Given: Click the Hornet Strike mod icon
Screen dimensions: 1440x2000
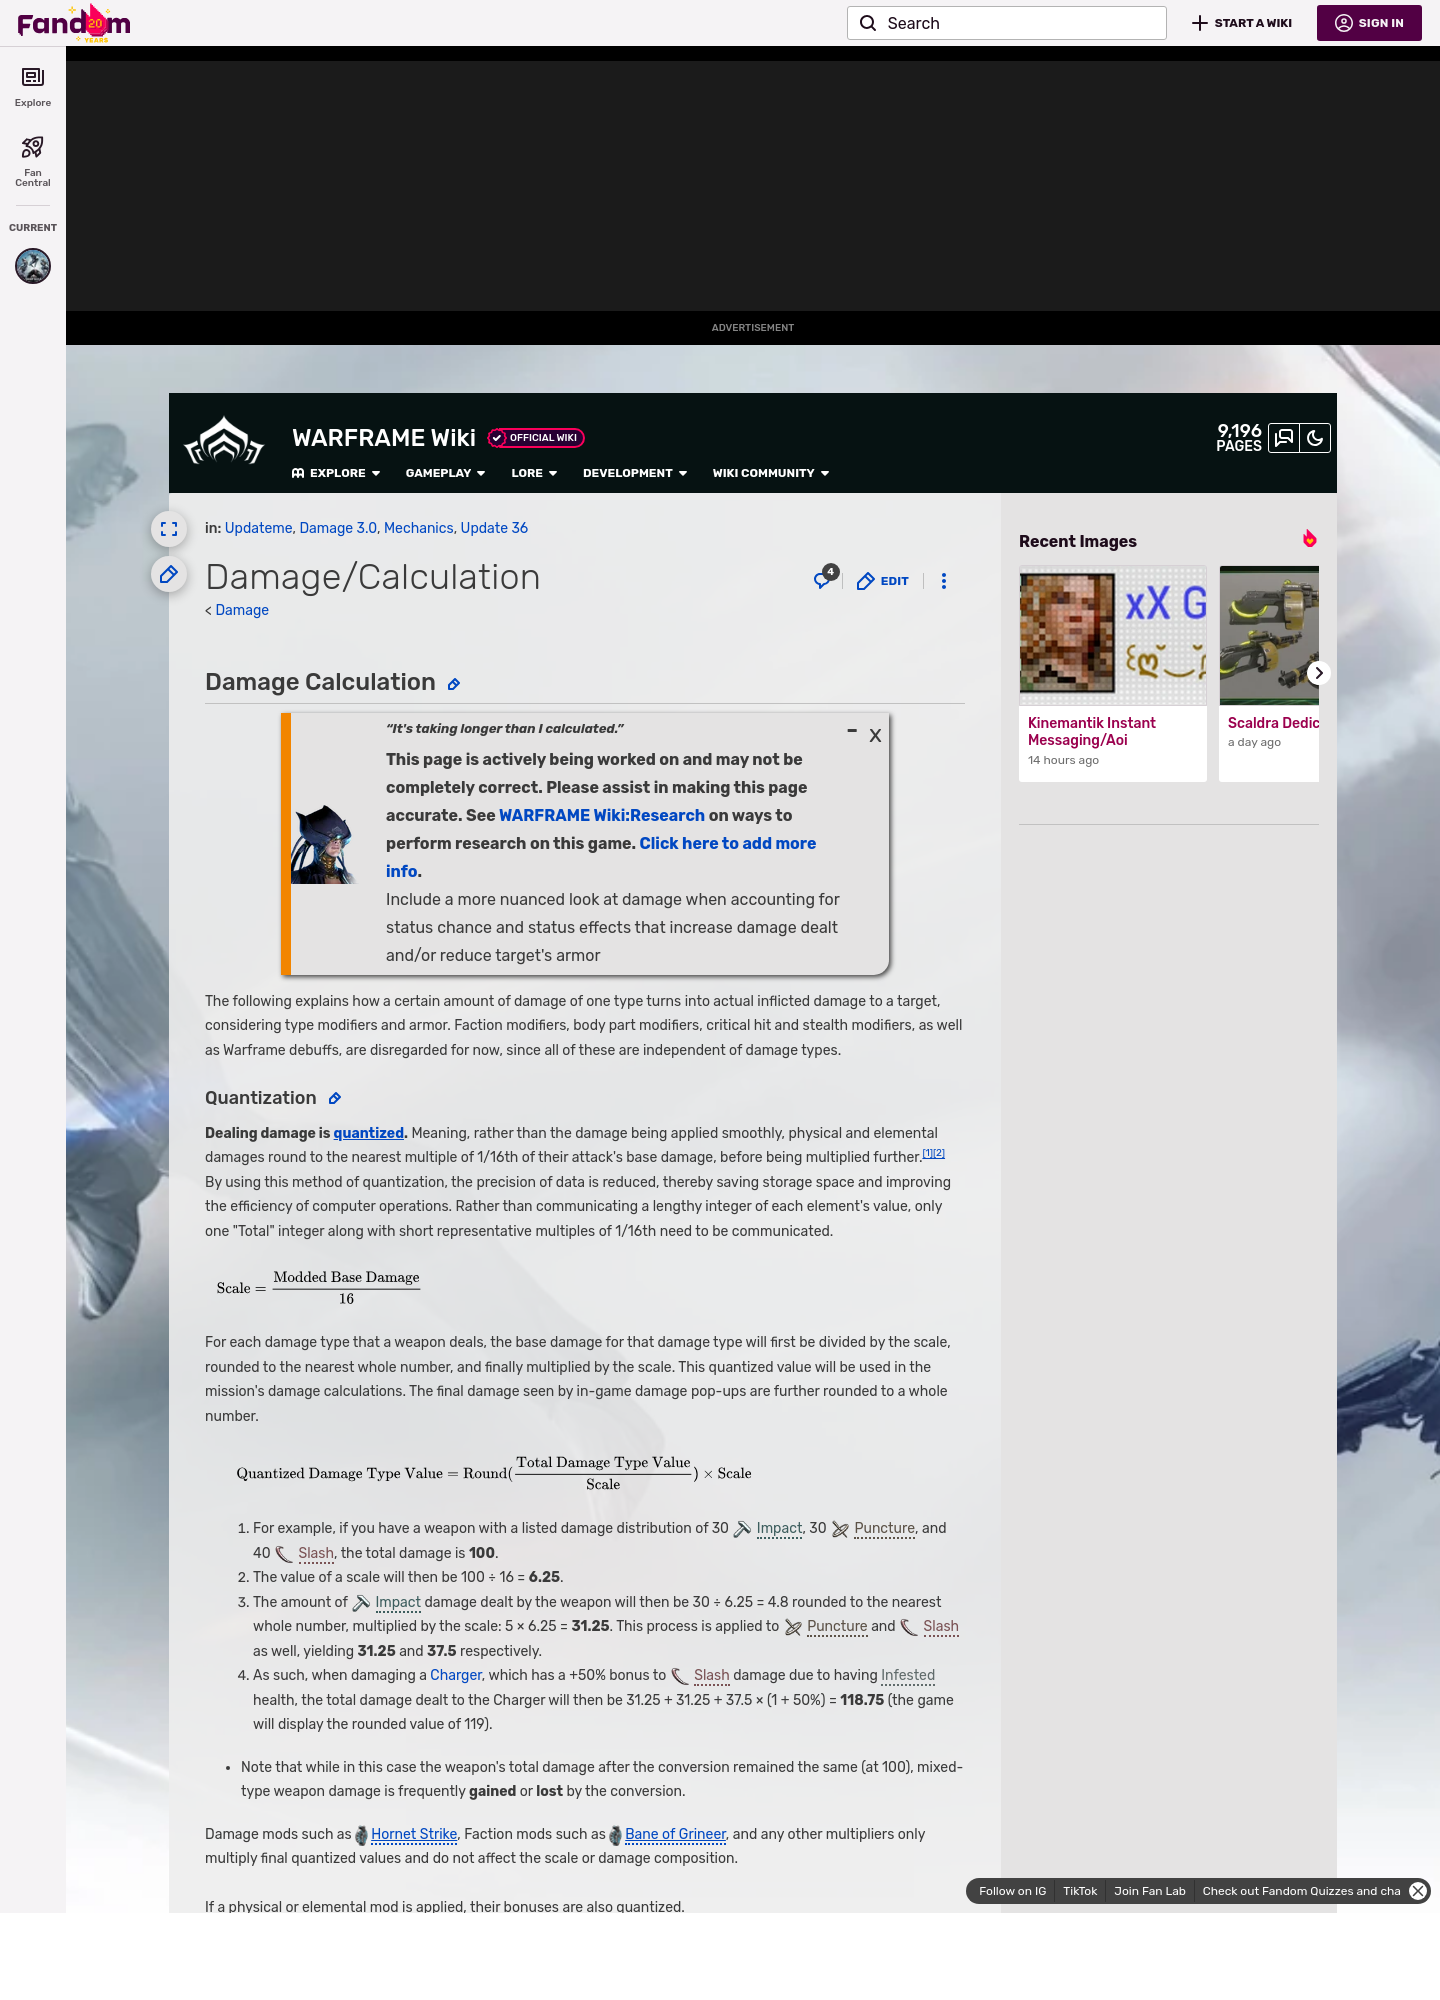Looking at the screenshot, I should 362,1835.
